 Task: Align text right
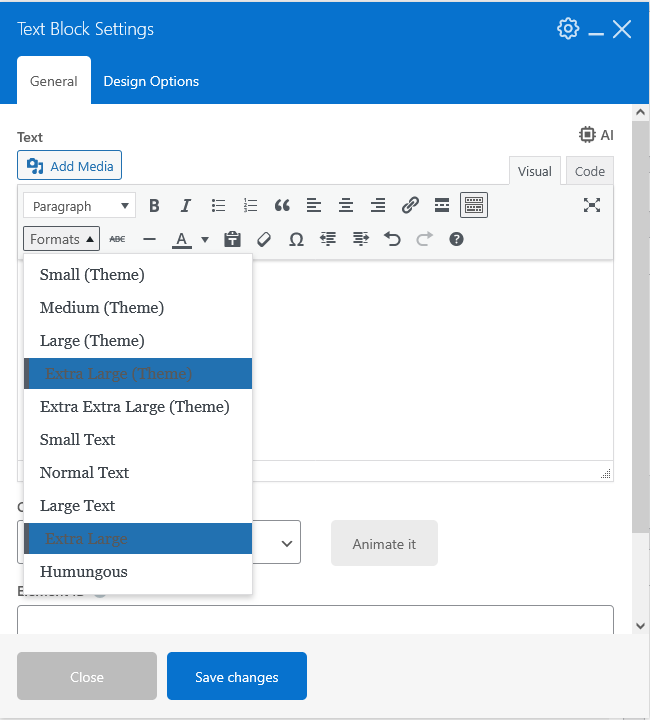tap(378, 205)
